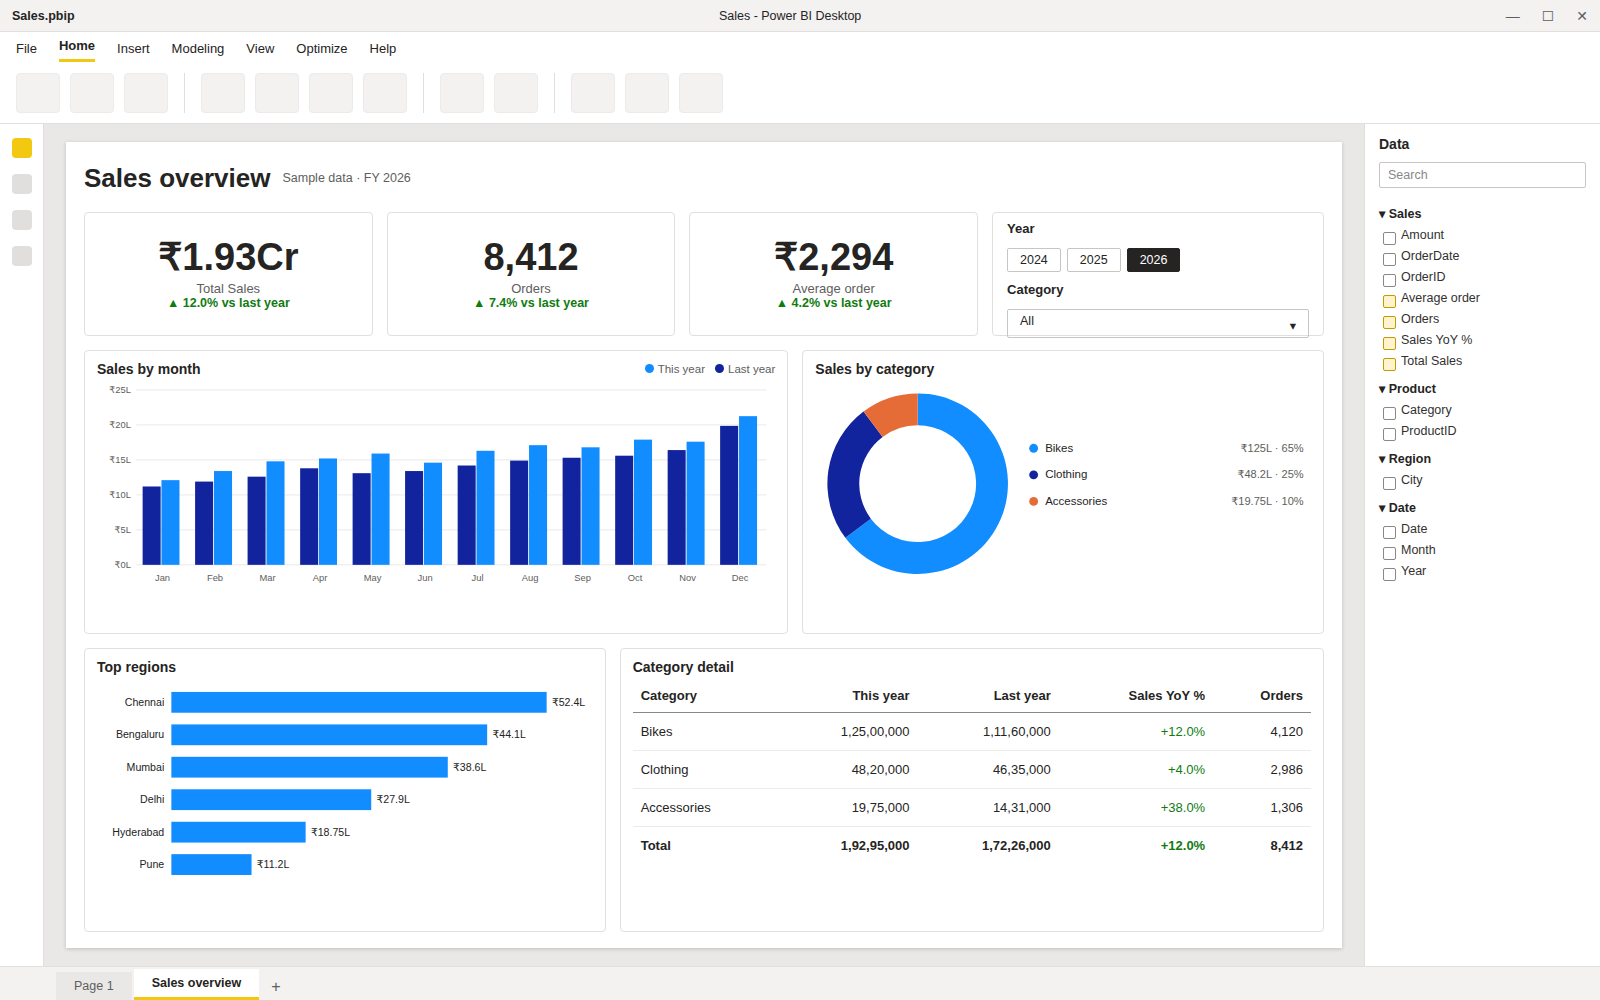Click the ₹1.93Cr Total Sales card
The image size is (1600, 1000).
point(228,274)
